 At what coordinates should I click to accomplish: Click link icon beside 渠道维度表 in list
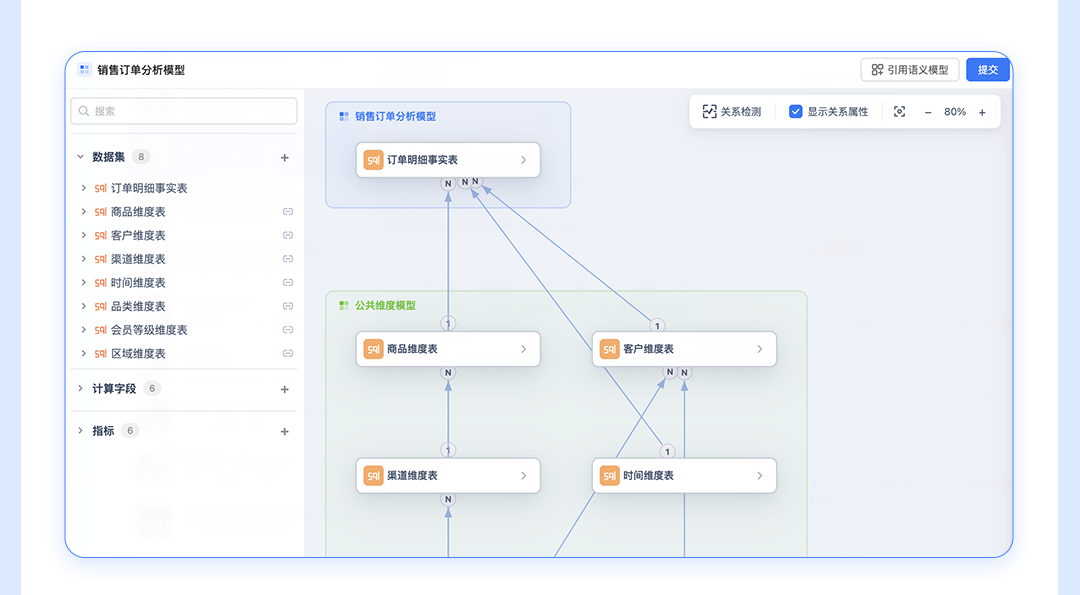[288, 259]
